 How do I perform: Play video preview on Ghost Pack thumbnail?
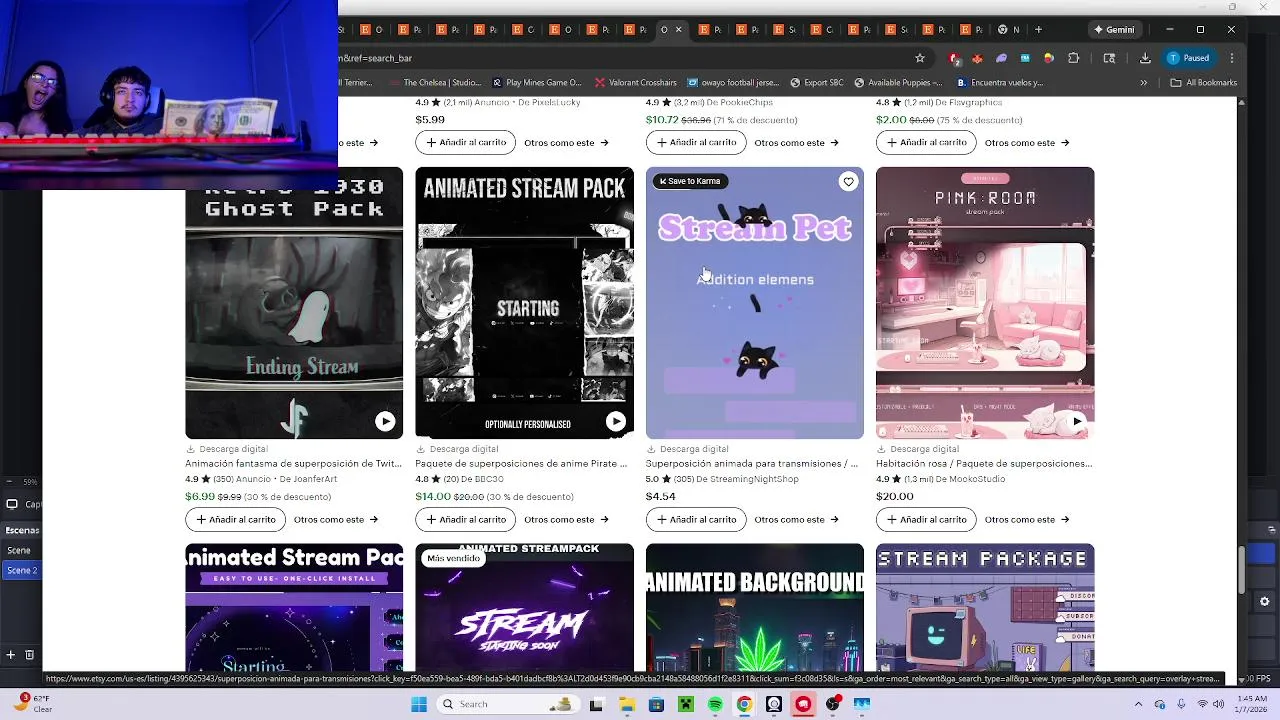coord(385,421)
